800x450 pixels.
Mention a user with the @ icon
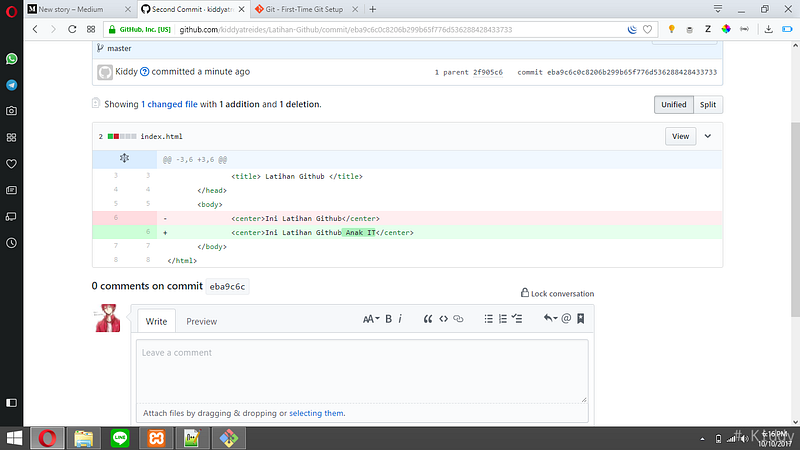pyautogui.click(x=566, y=319)
